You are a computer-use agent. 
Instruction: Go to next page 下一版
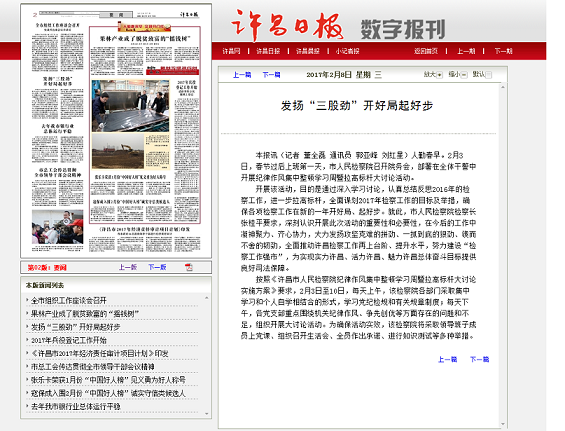tap(157, 267)
